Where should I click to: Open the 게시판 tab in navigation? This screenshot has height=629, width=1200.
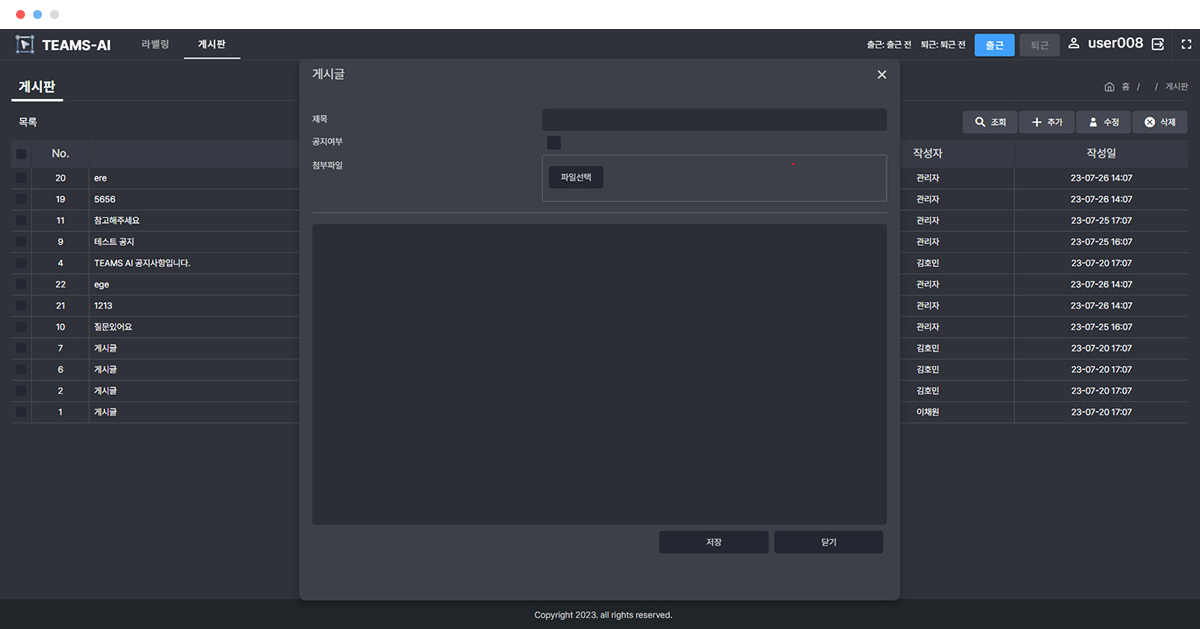(x=212, y=45)
